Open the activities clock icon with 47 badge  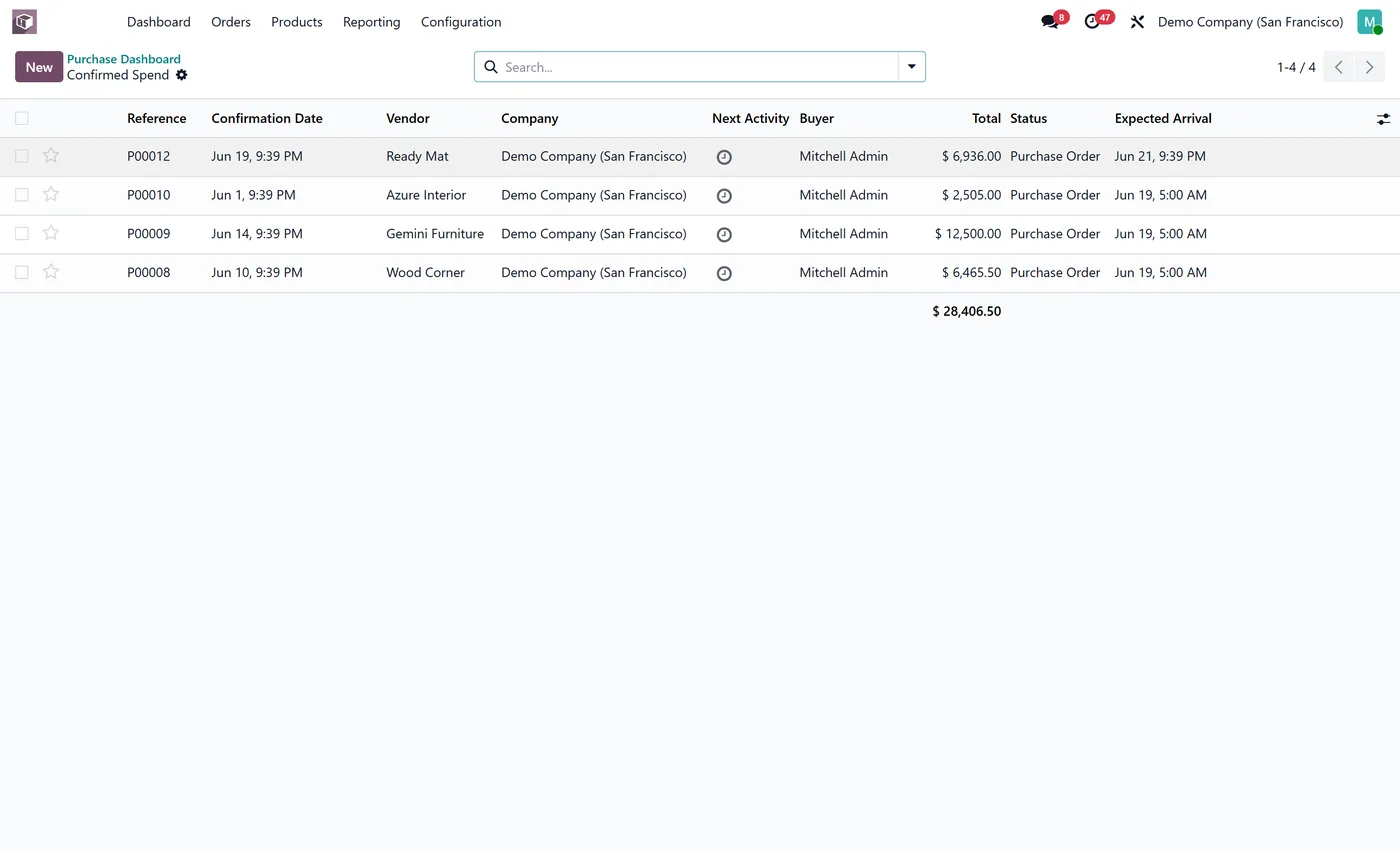(x=1092, y=22)
